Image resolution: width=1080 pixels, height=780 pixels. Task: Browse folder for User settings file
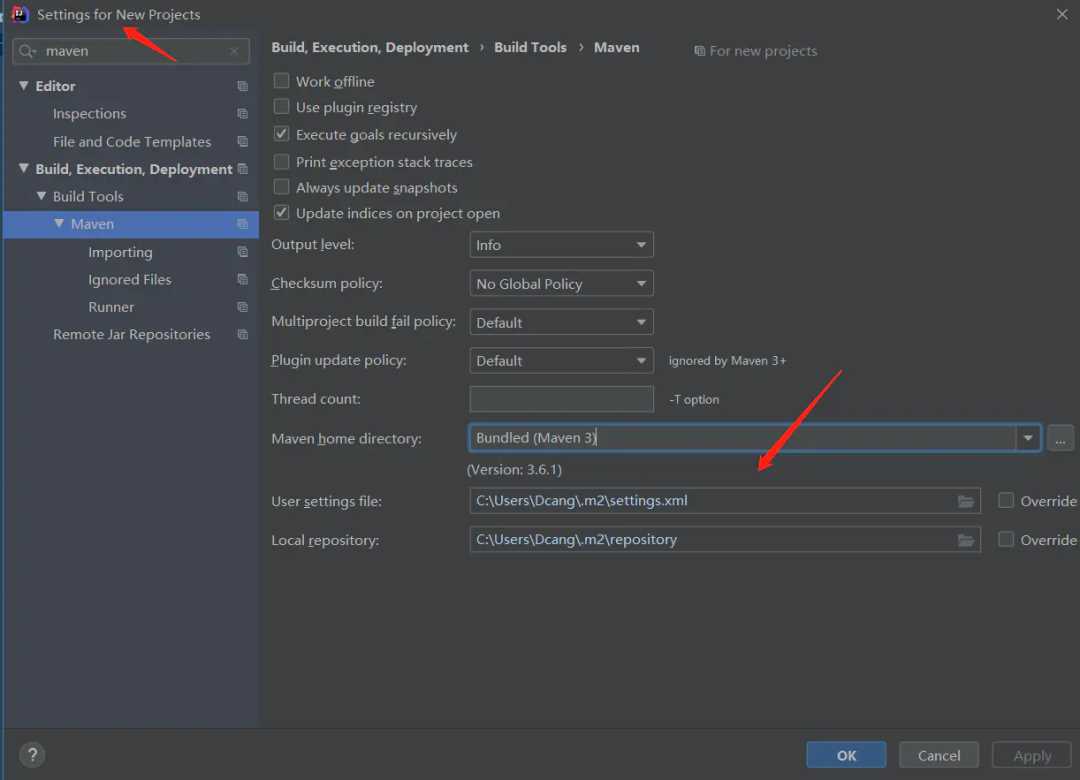(965, 501)
